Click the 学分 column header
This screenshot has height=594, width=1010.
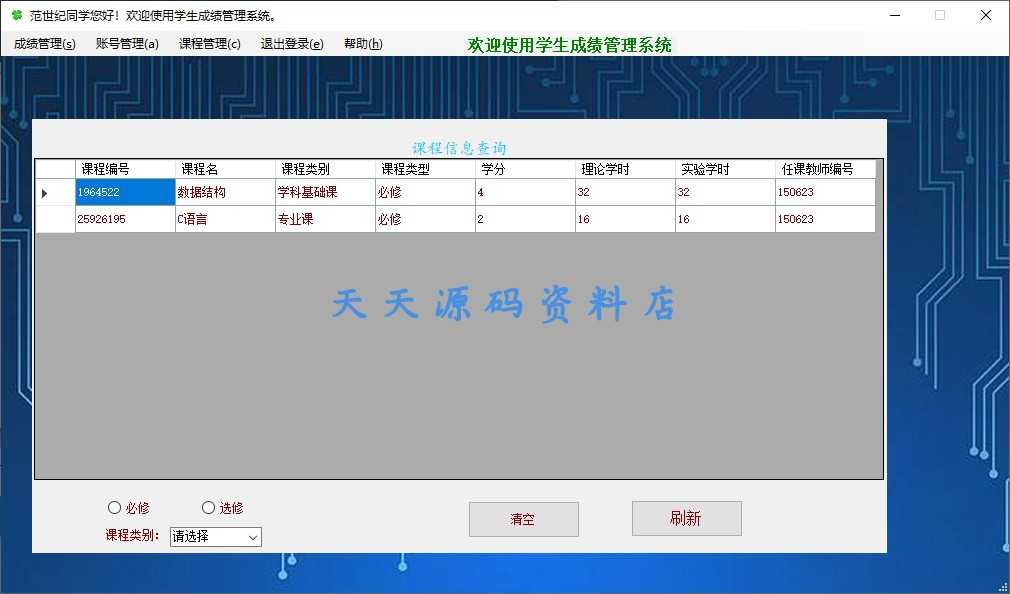(526, 169)
